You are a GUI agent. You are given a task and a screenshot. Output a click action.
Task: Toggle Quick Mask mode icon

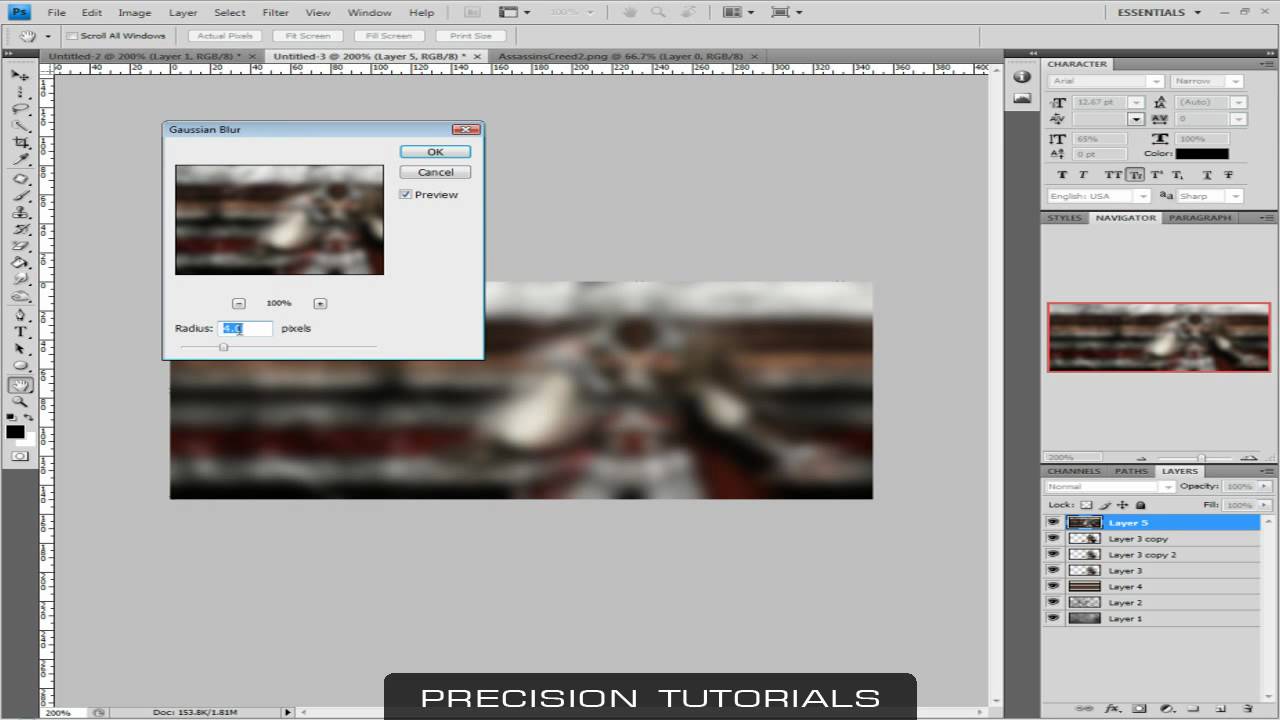[x=19, y=456]
